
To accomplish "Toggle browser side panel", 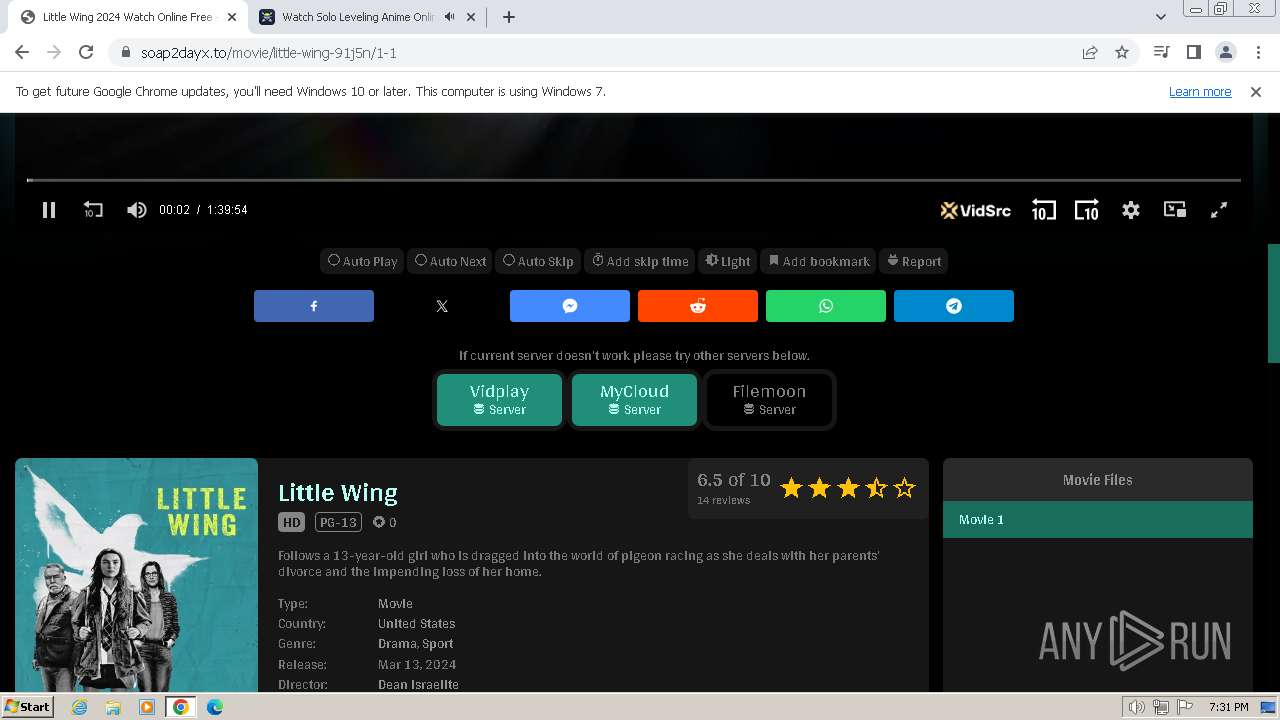I will coord(1193,53).
